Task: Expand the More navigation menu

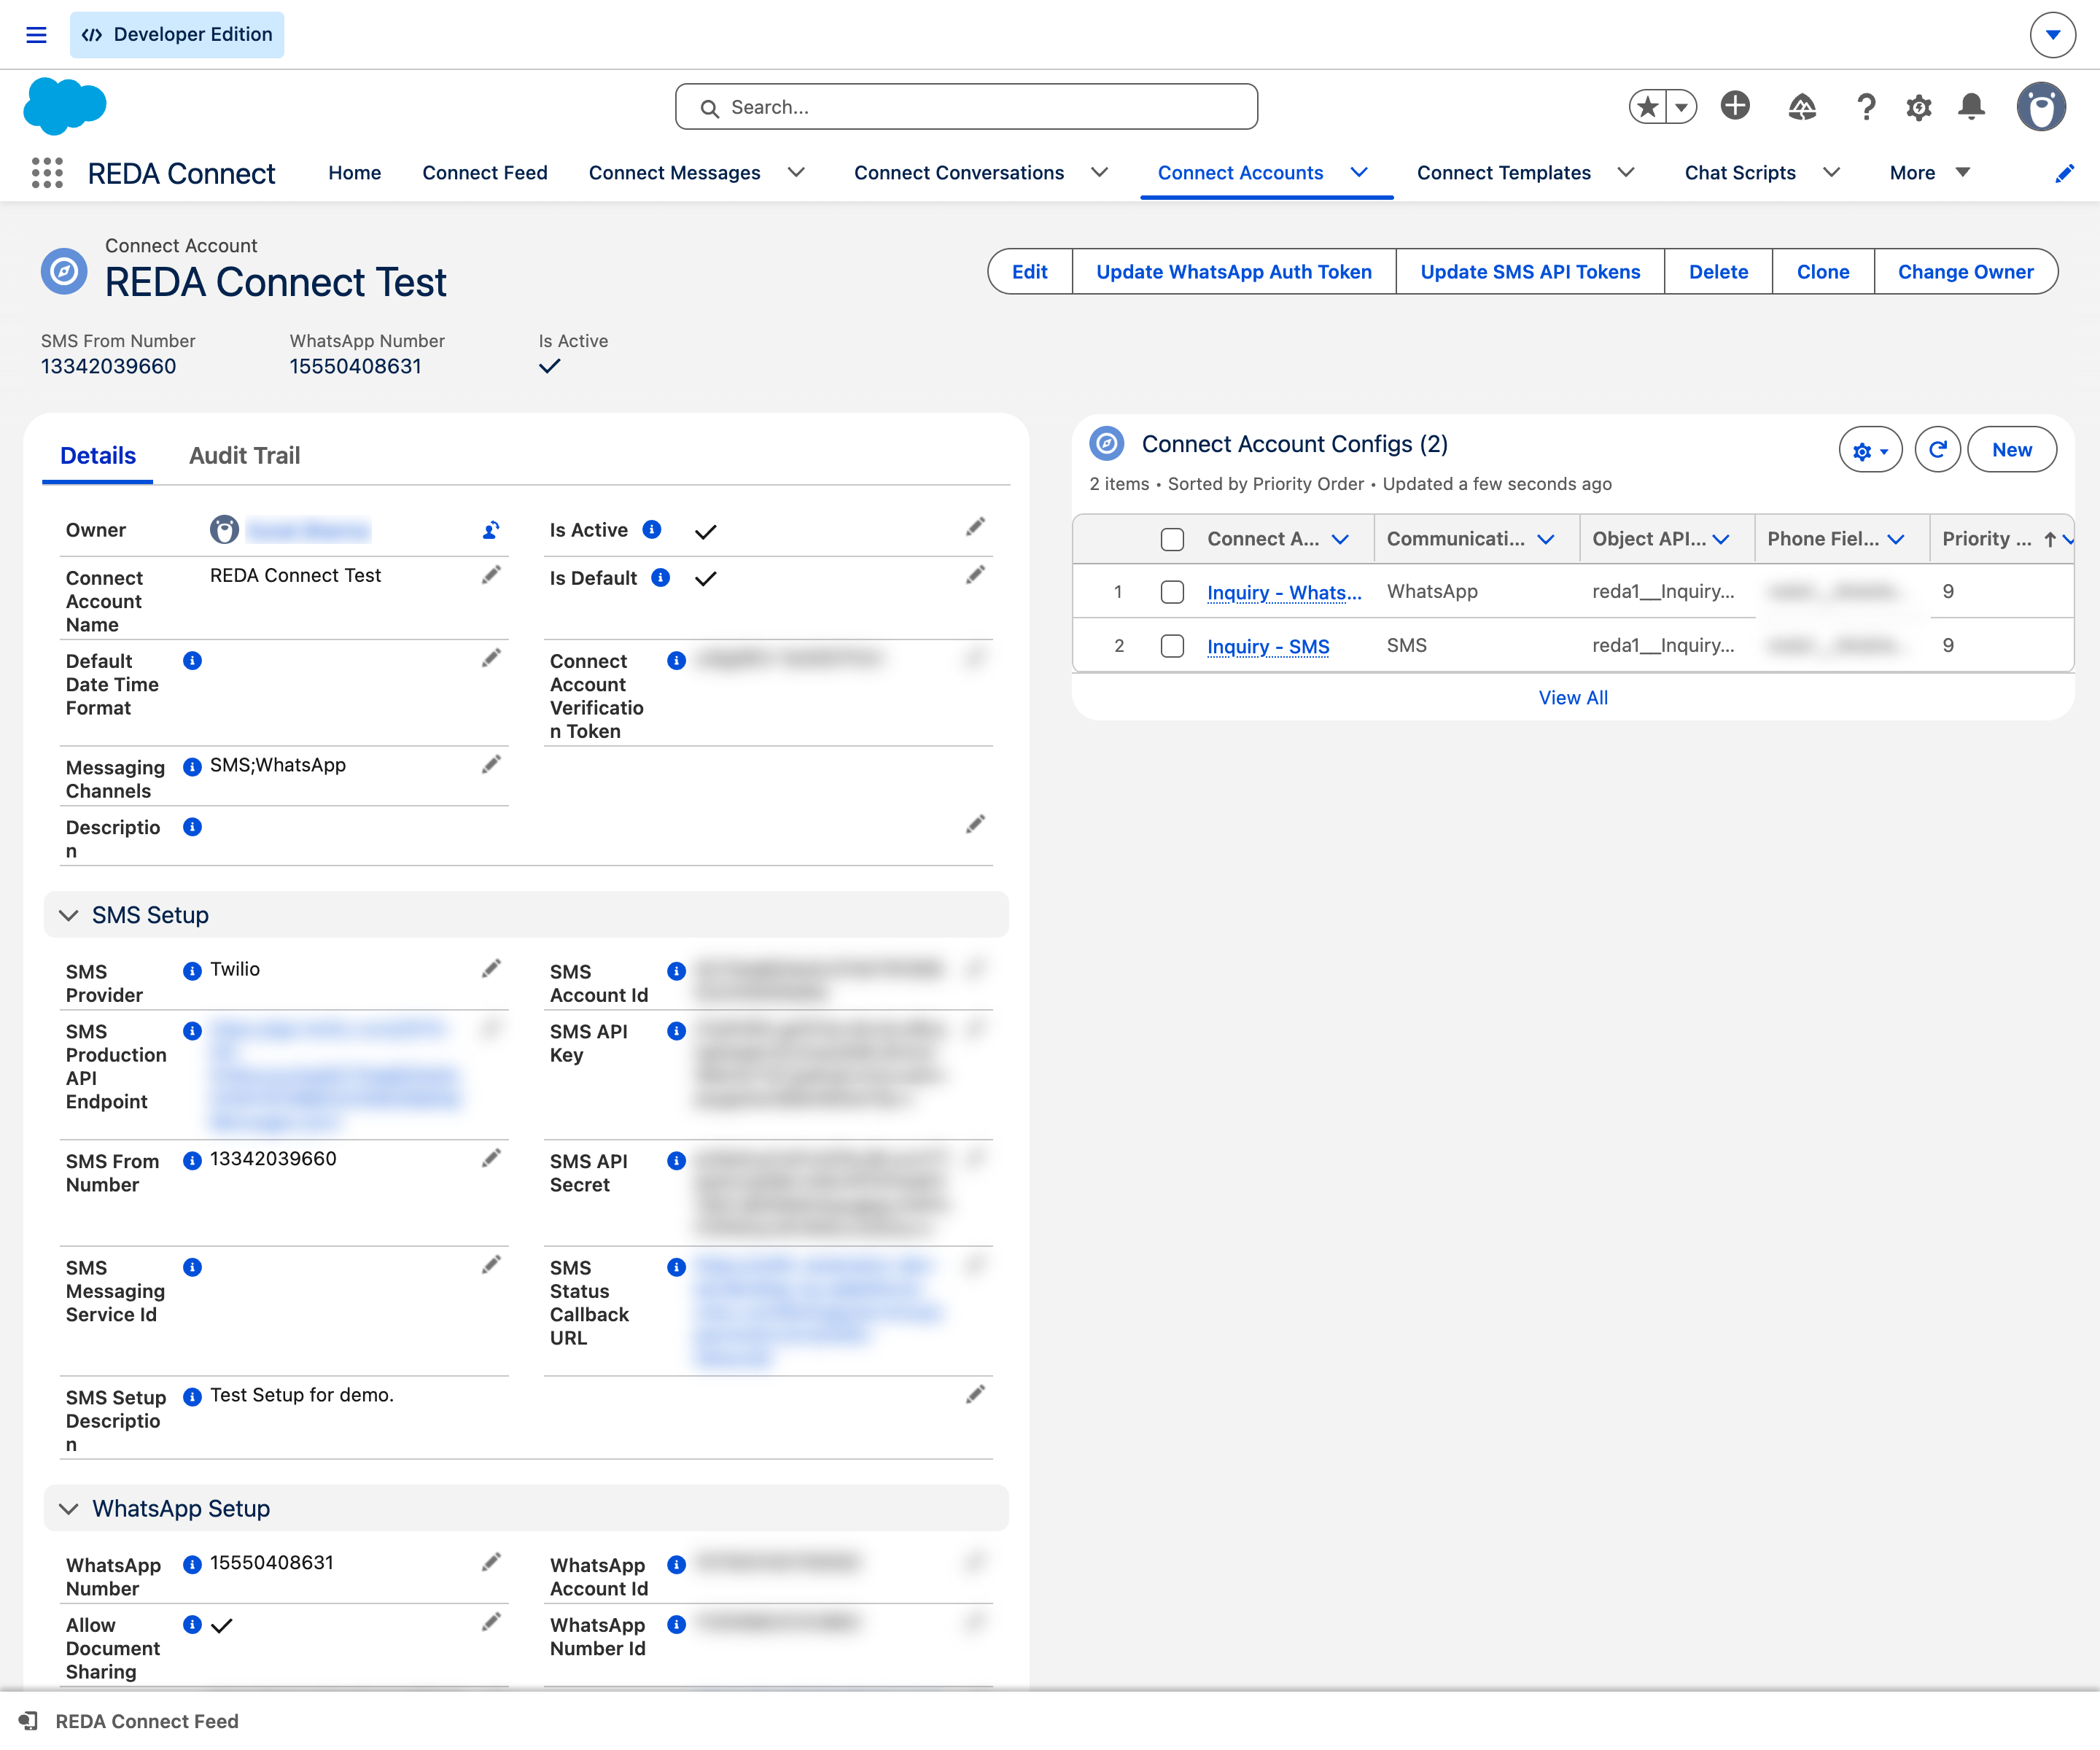Action: point(1930,173)
